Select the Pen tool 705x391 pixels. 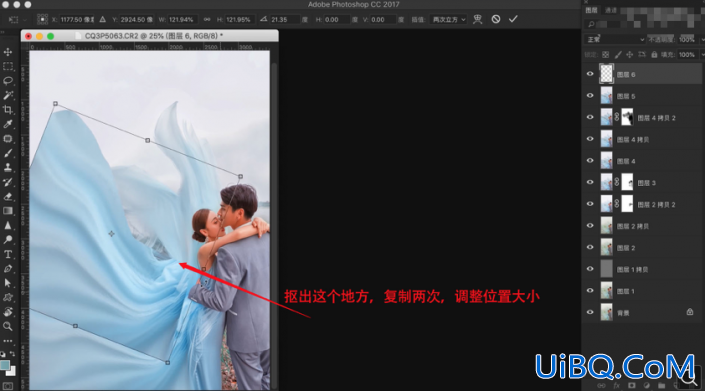8,269
